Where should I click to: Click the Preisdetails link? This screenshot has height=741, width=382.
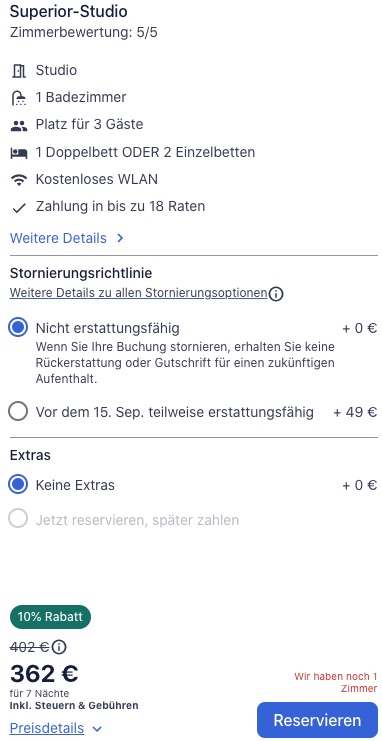point(47,728)
